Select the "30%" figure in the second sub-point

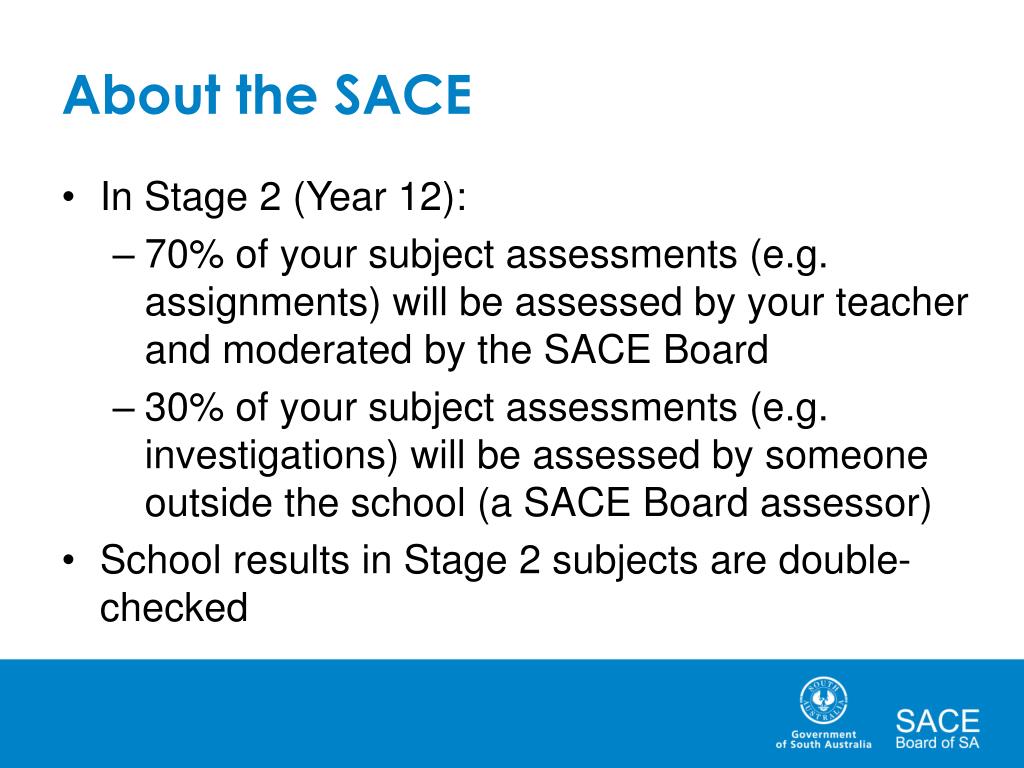[184, 407]
